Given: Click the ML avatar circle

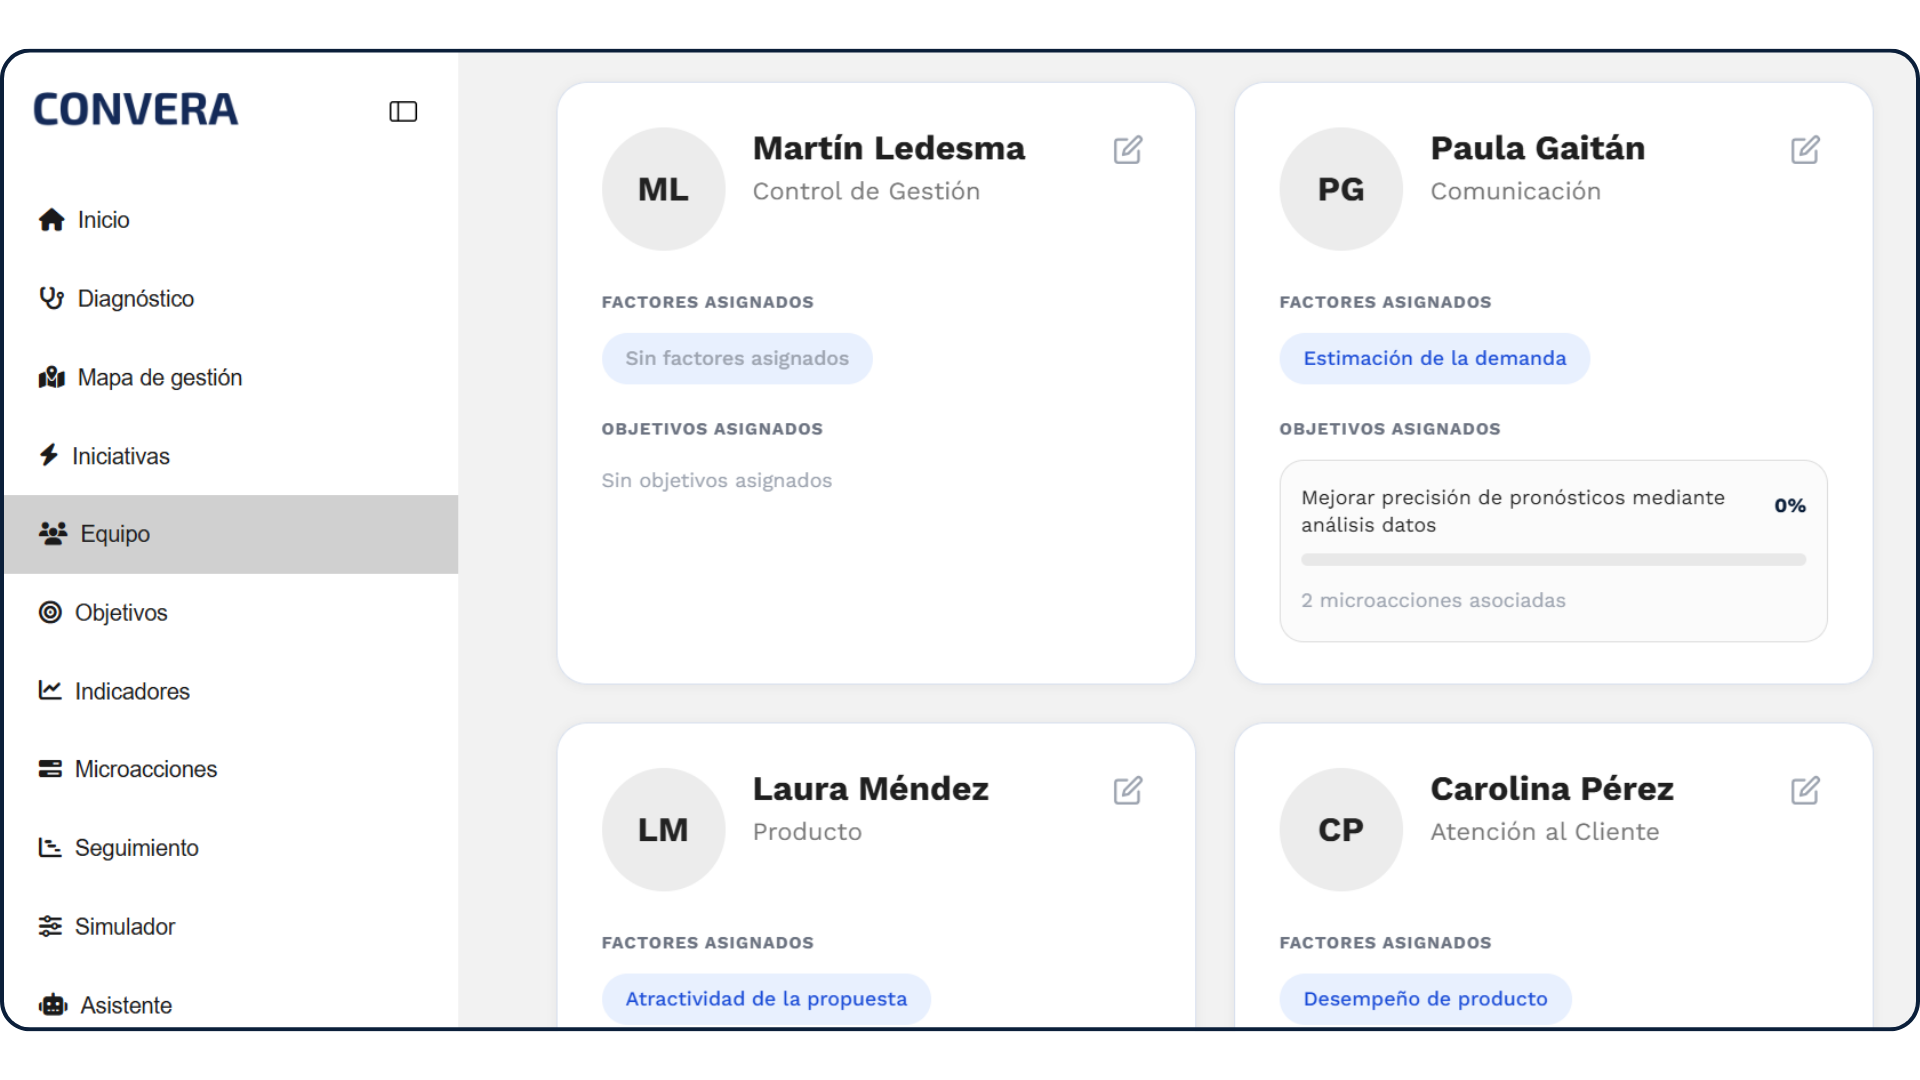Looking at the screenshot, I should (x=663, y=189).
